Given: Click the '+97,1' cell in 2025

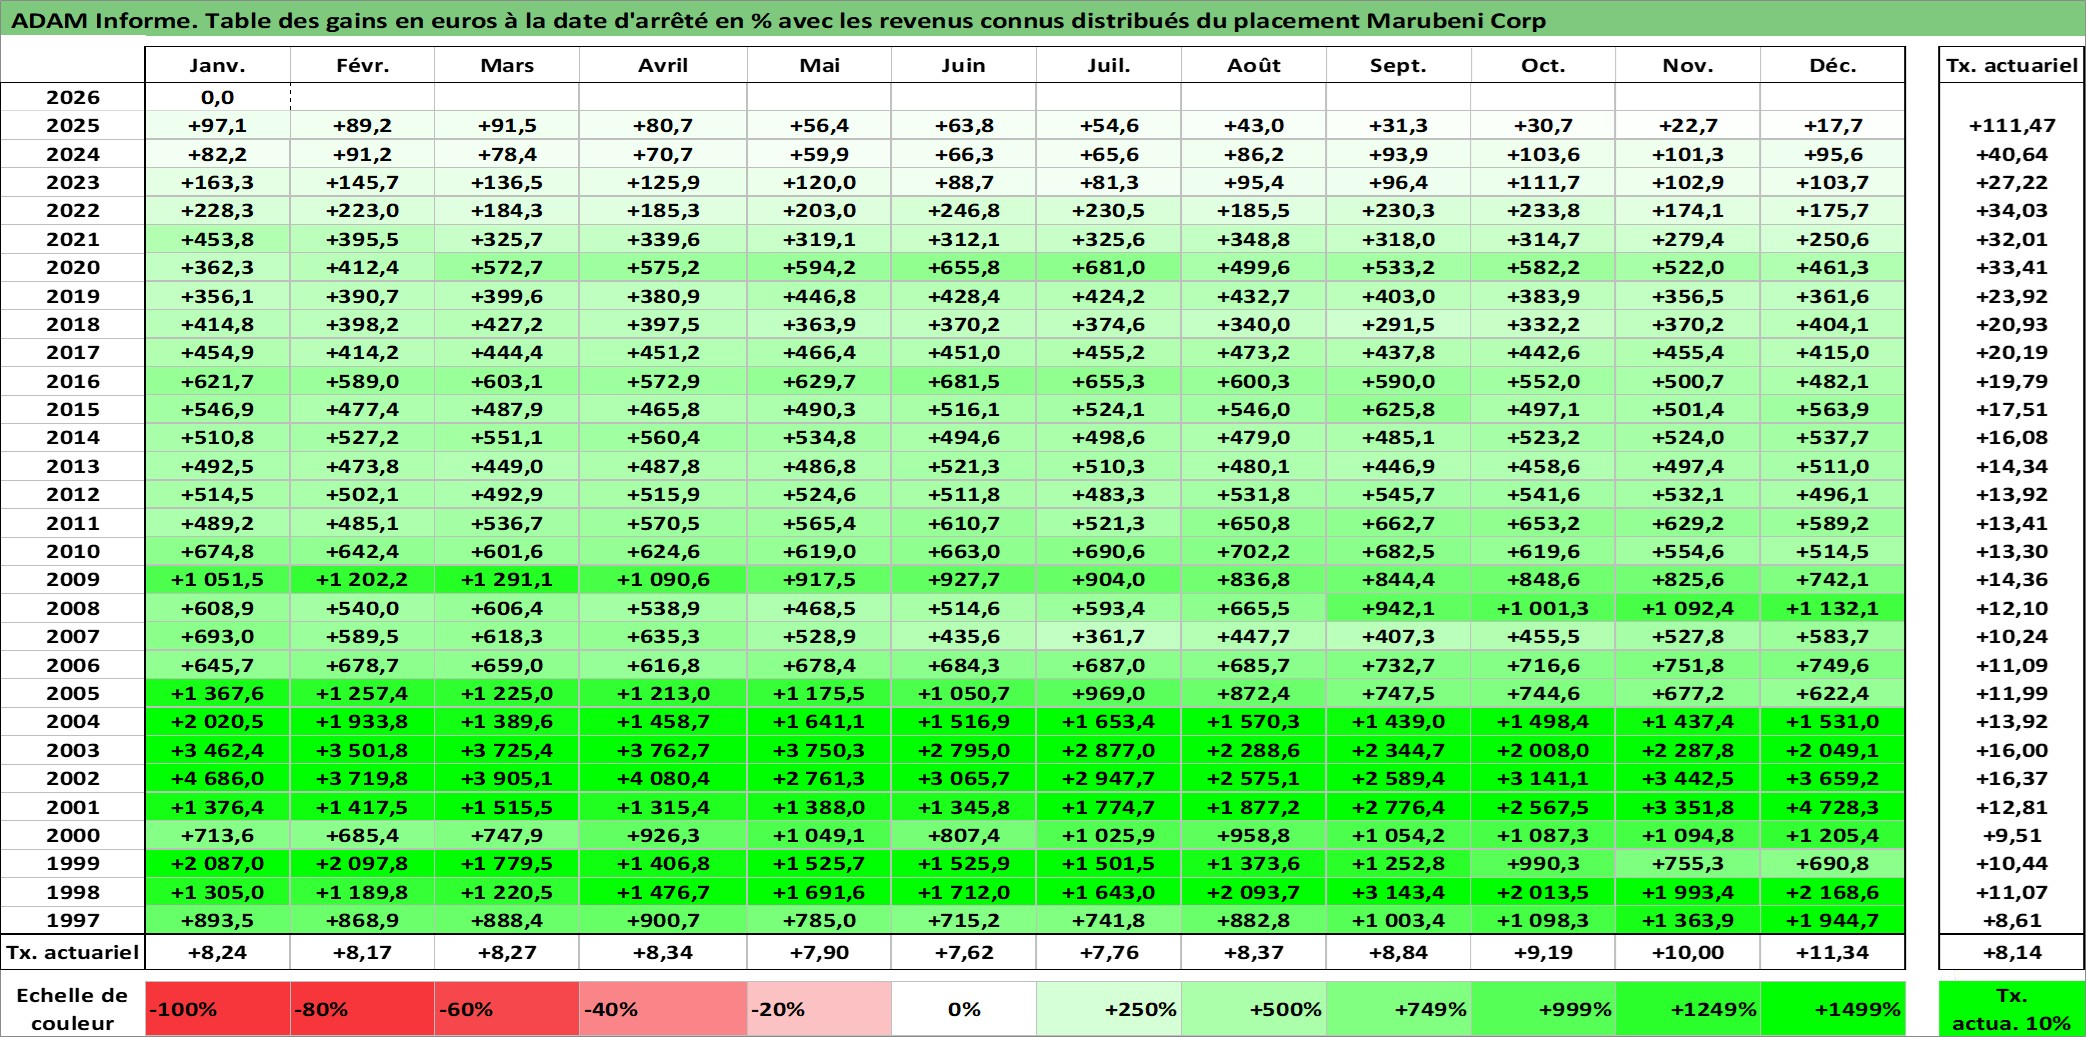Looking at the screenshot, I should pyautogui.click(x=218, y=125).
